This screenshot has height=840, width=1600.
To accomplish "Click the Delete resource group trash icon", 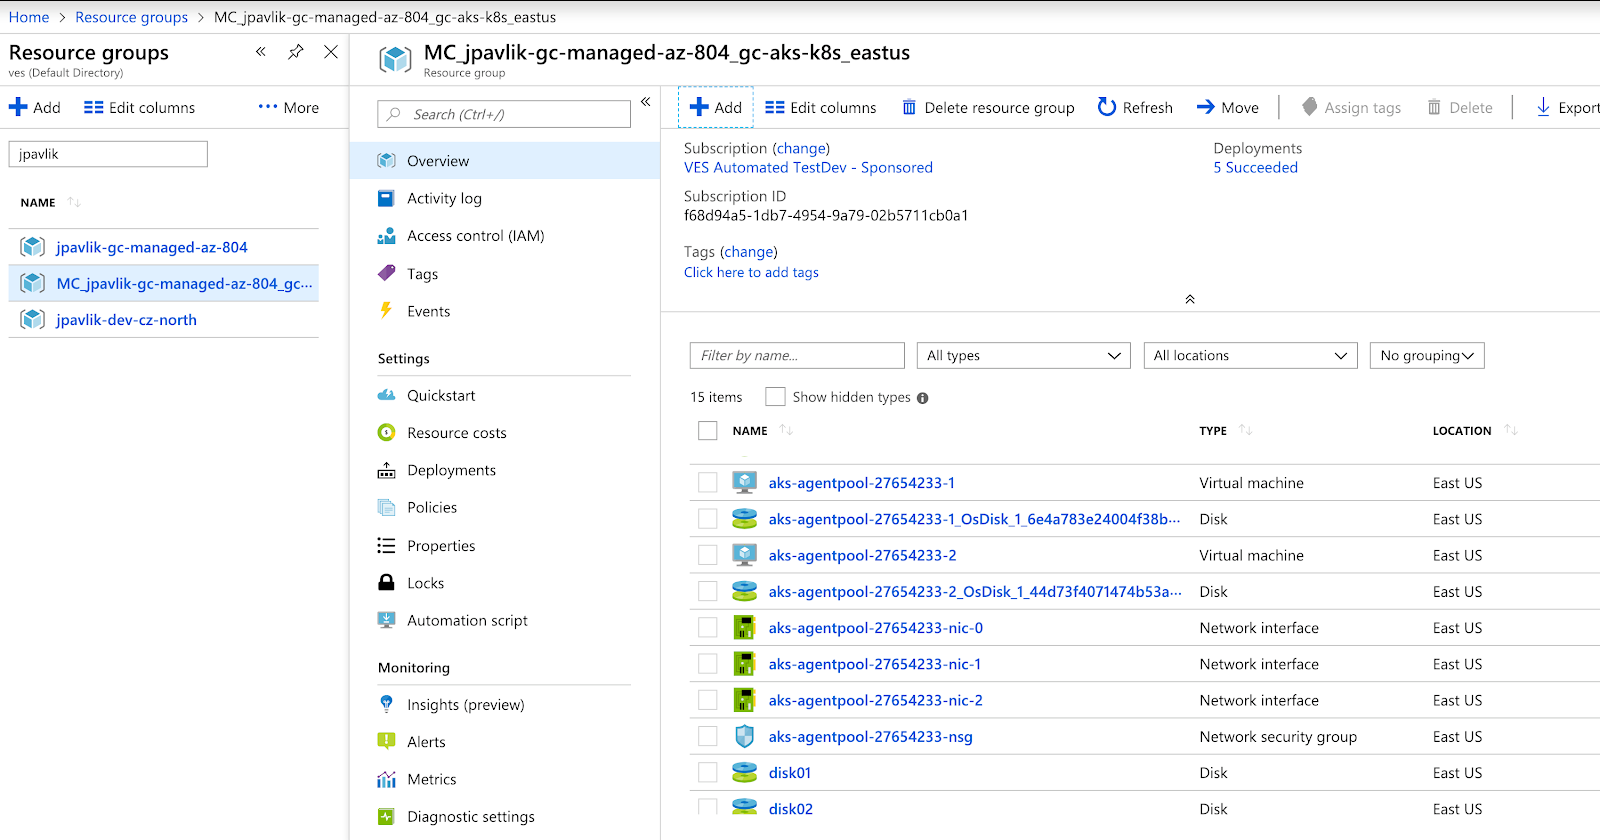I will point(909,108).
